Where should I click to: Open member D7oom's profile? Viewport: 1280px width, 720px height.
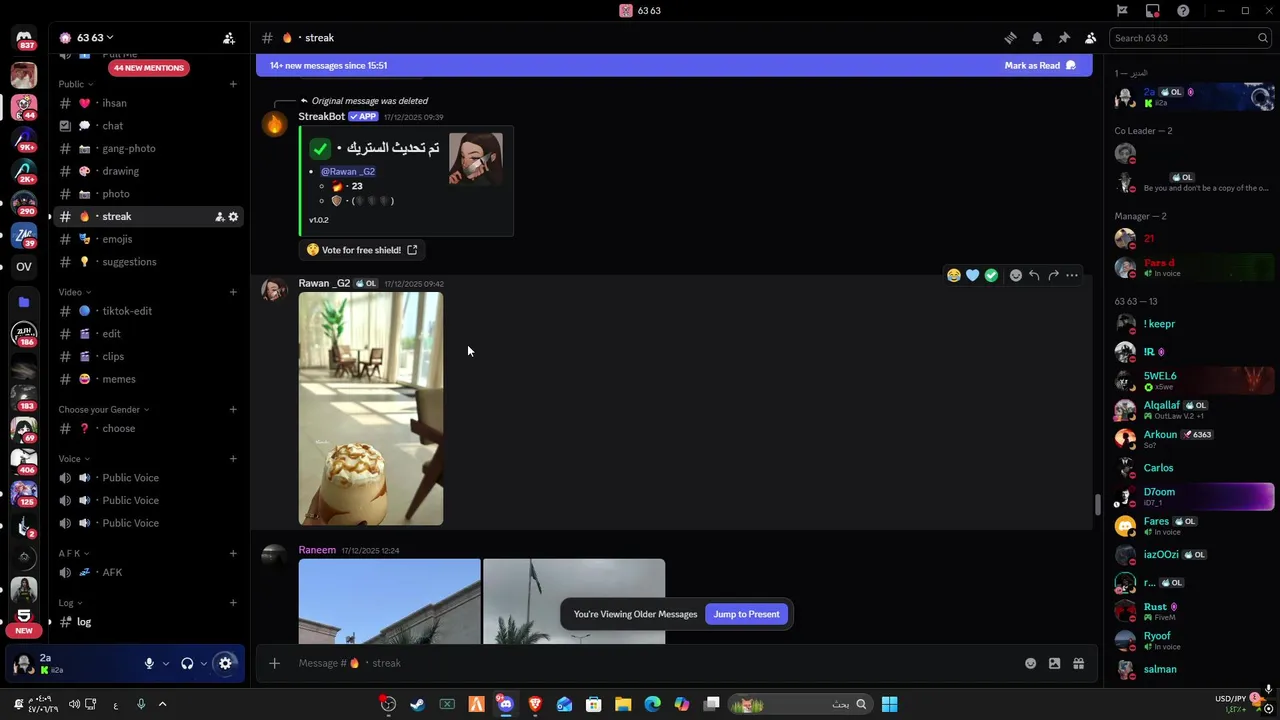[x=1190, y=496]
